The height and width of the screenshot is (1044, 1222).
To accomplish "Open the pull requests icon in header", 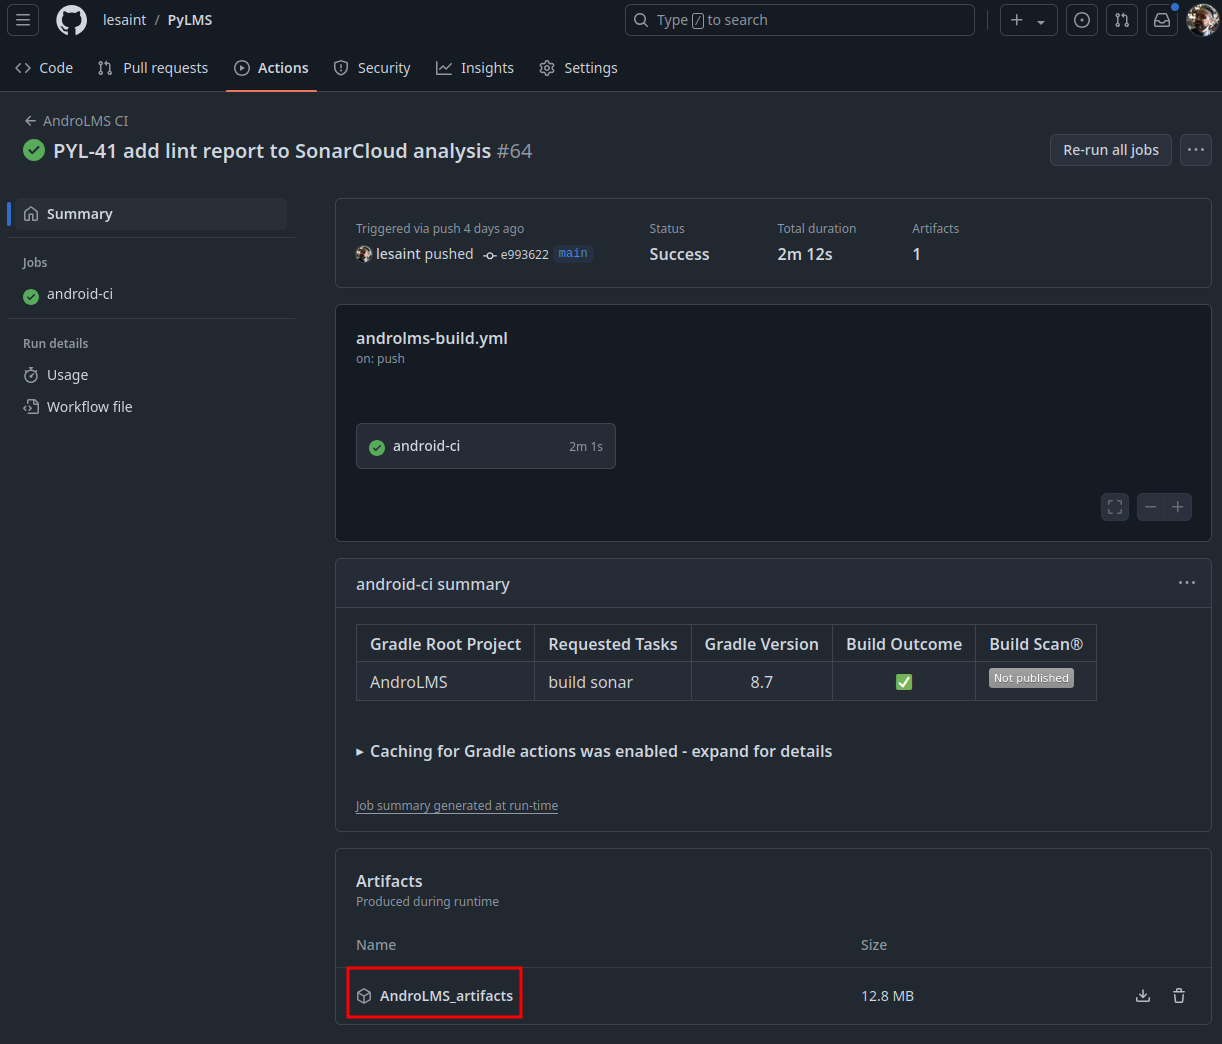I will 1121,20.
